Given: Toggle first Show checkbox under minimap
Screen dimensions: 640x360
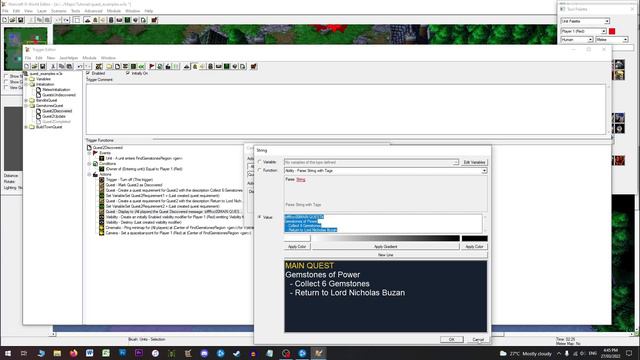Looking at the screenshot, I should [x=6, y=76].
